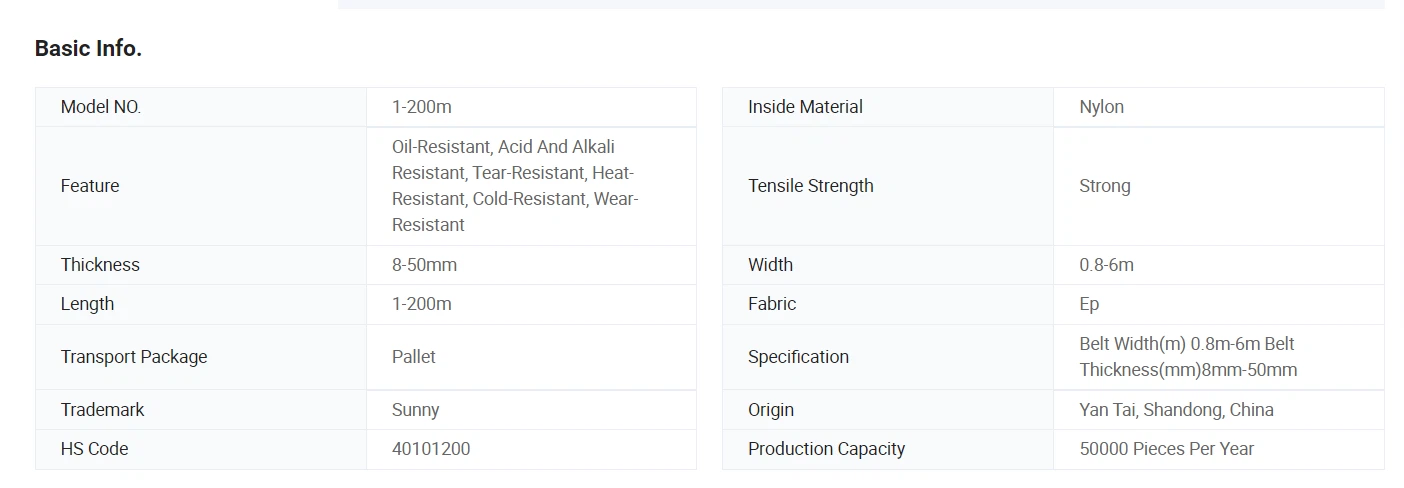Click the Basic Info. heading

click(x=88, y=48)
